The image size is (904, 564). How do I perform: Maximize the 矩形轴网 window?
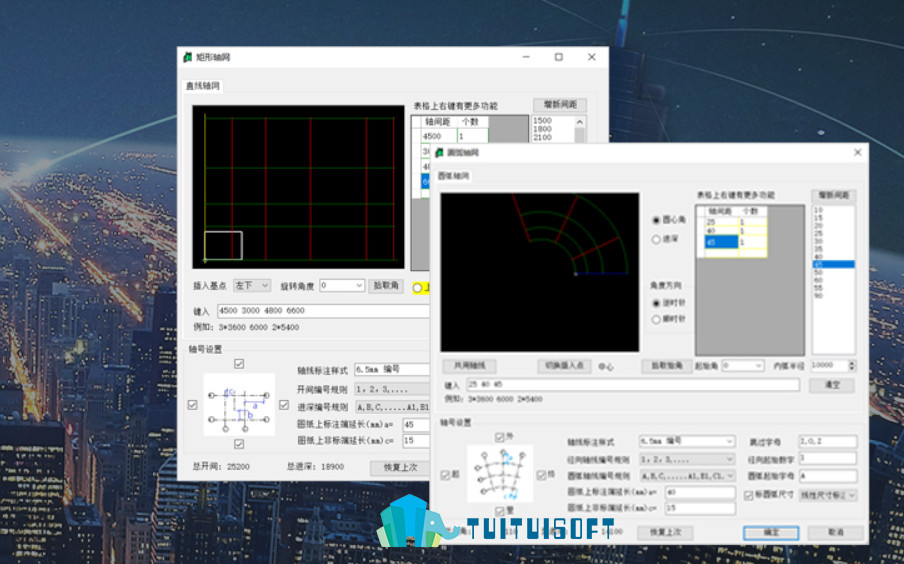(559, 57)
